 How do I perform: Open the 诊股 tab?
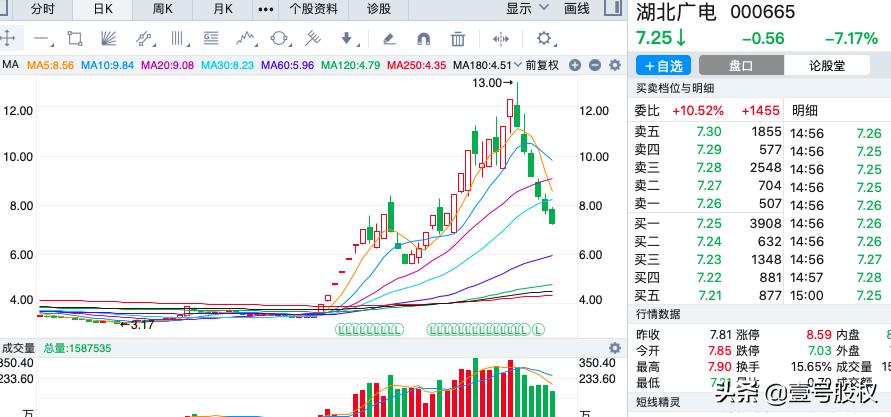click(379, 9)
